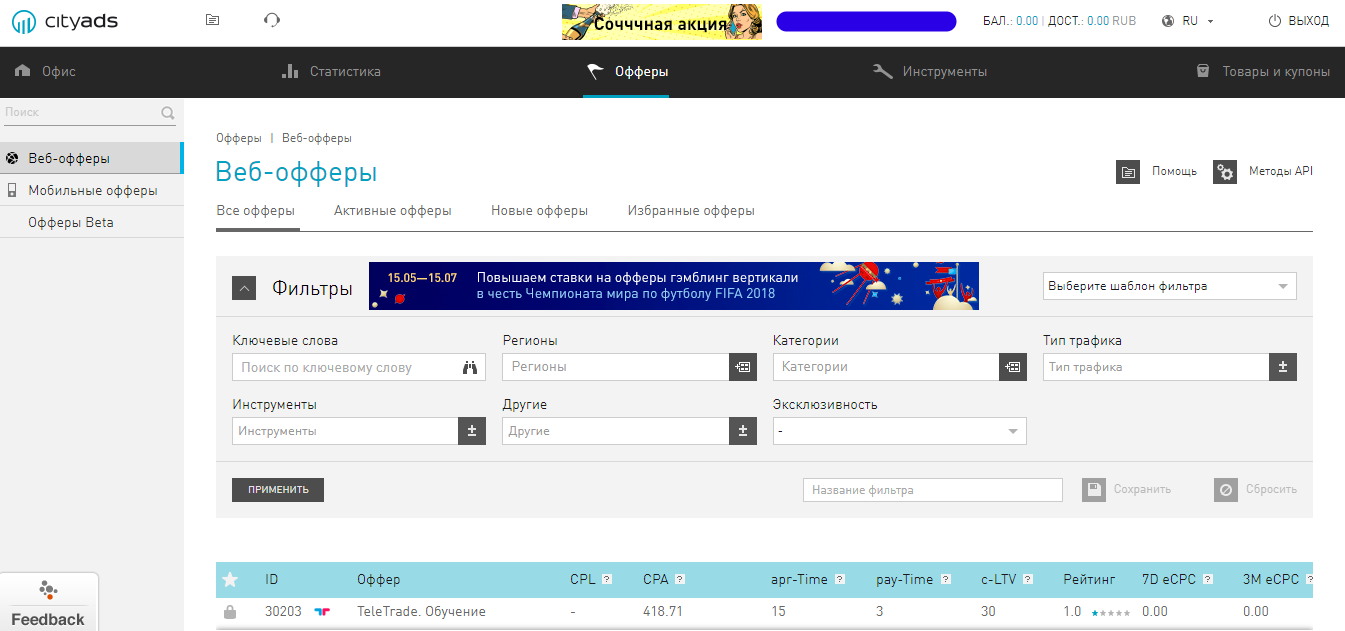Click the c-LTV question mark icon
The width and height of the screenshot is (1345, 631).
(1030, 579)
